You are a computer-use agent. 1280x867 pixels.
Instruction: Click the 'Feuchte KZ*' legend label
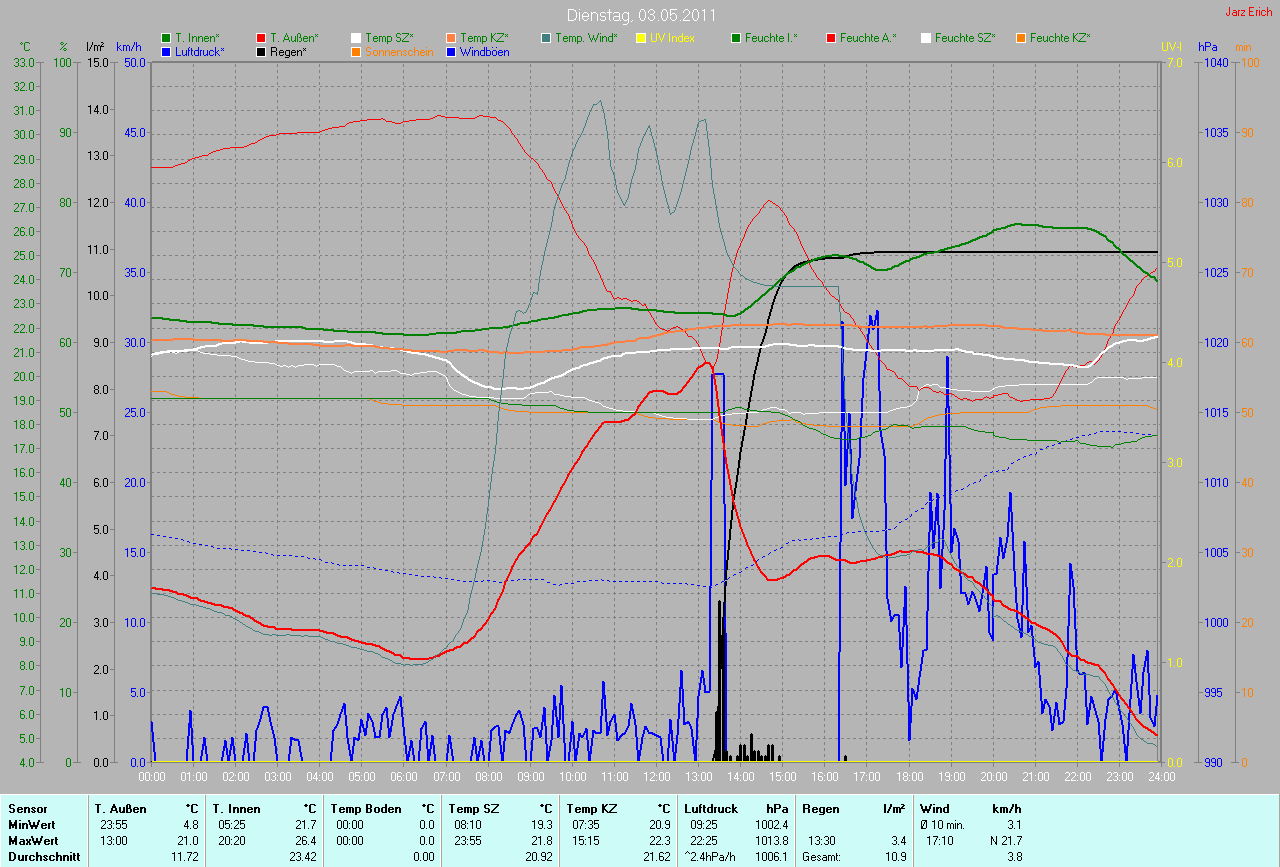[x=1060, y=38]
